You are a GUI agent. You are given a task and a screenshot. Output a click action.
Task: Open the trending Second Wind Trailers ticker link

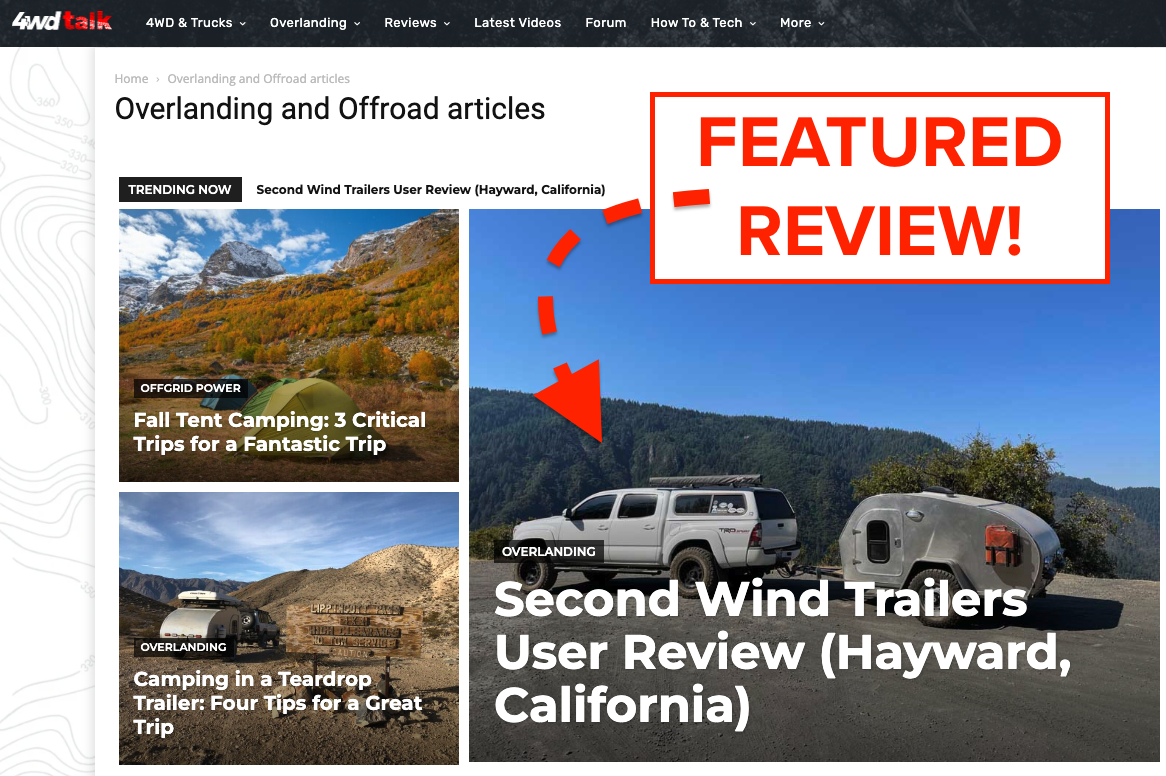click(x=431, y=190)
